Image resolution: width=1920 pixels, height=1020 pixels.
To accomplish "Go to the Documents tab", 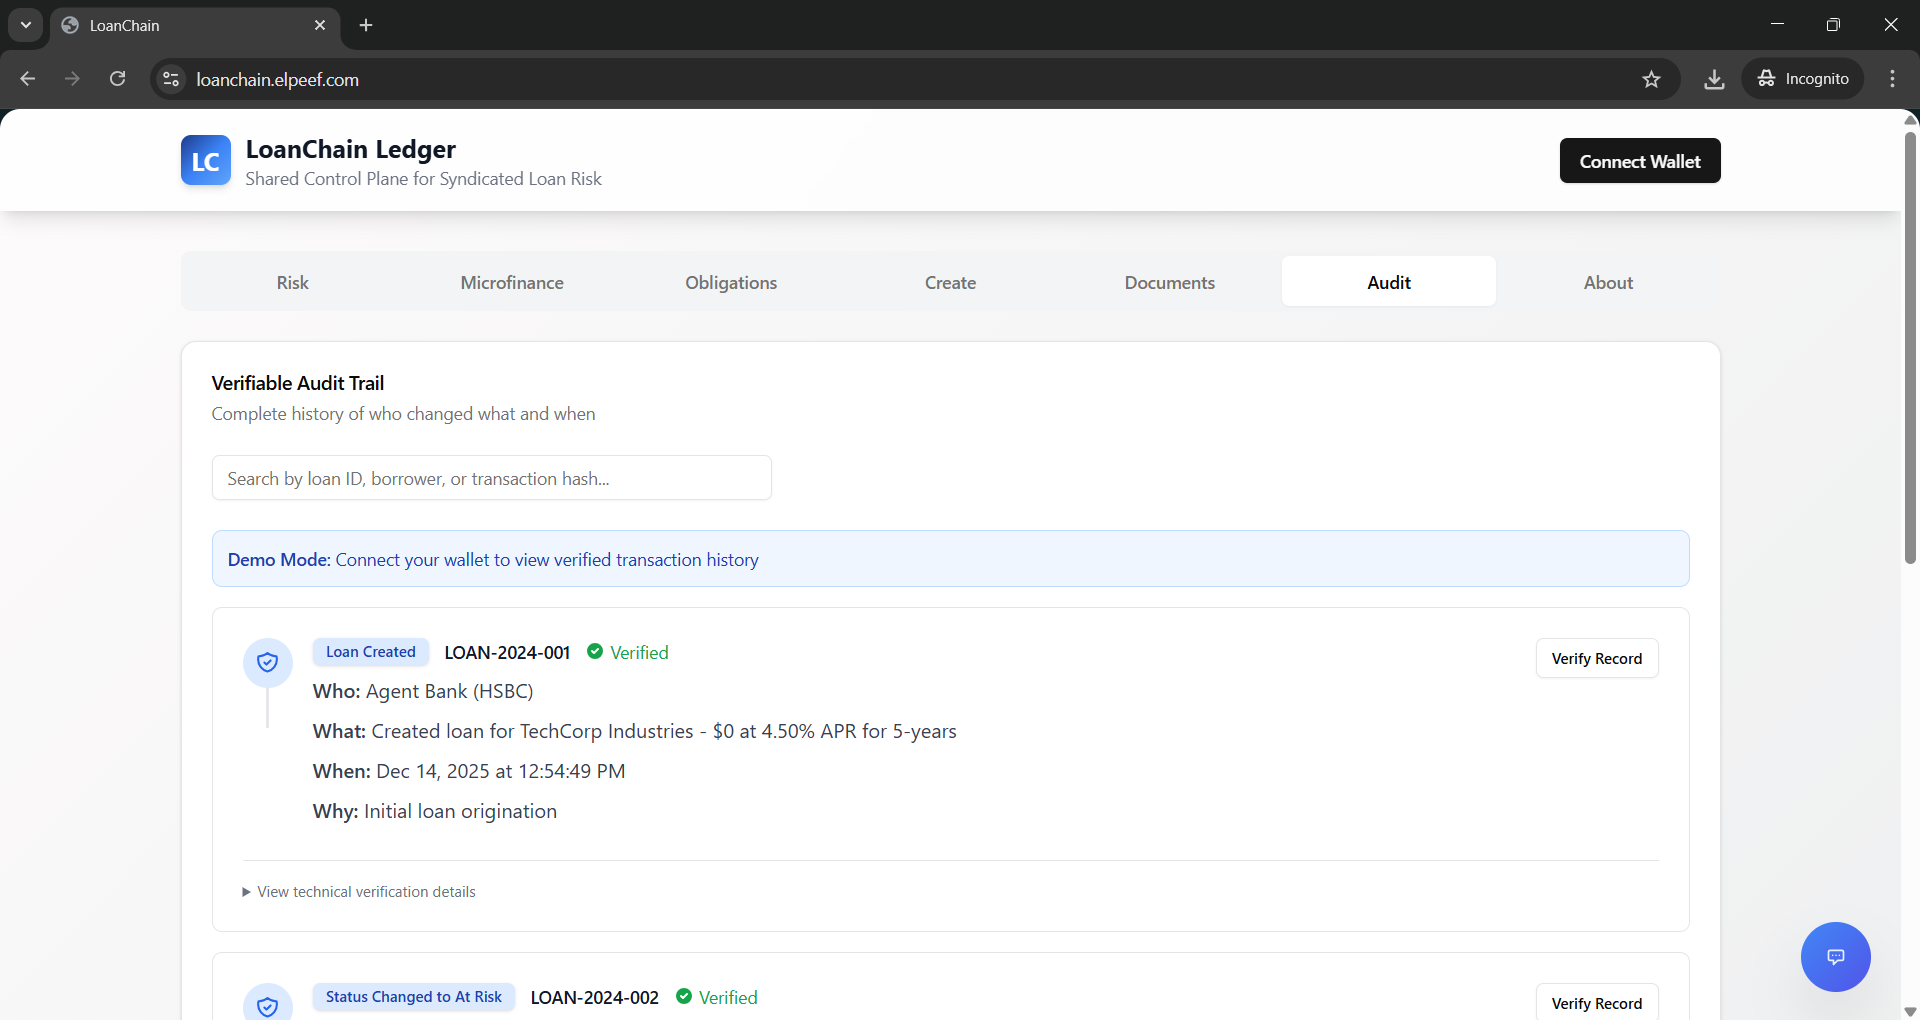I will click(1170, 283).
